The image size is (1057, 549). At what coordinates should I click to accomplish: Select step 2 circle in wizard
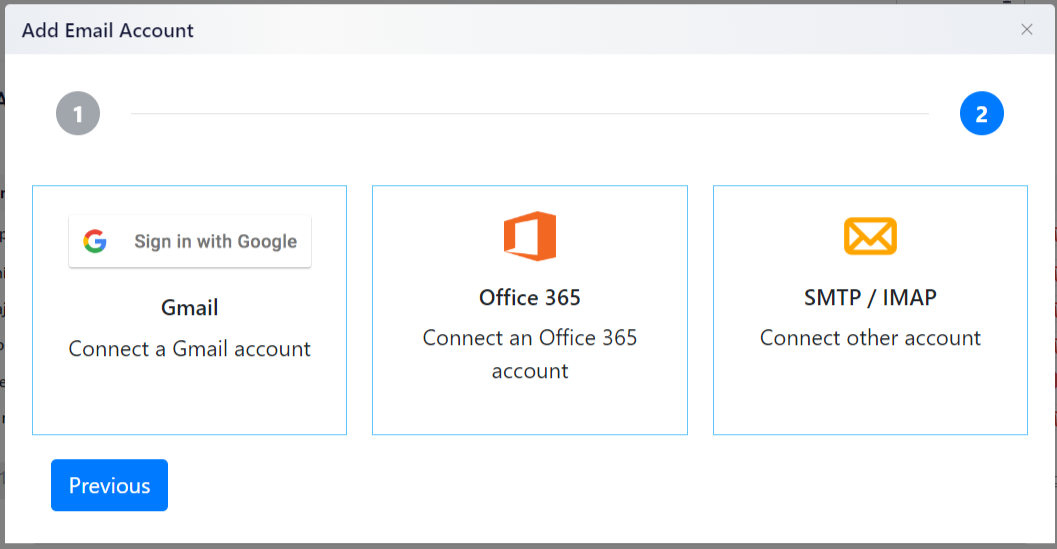[982, 113]
